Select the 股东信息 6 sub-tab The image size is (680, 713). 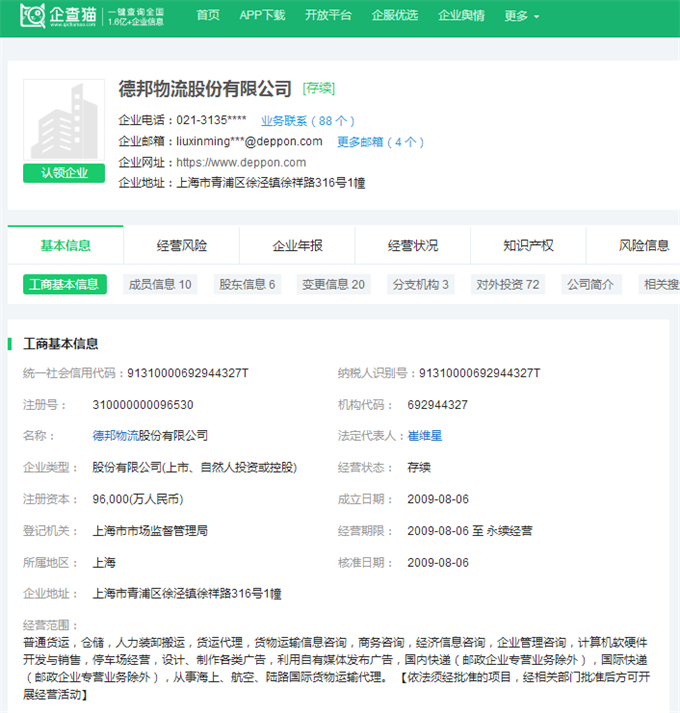pyautogui.click(x=247, y=284)
